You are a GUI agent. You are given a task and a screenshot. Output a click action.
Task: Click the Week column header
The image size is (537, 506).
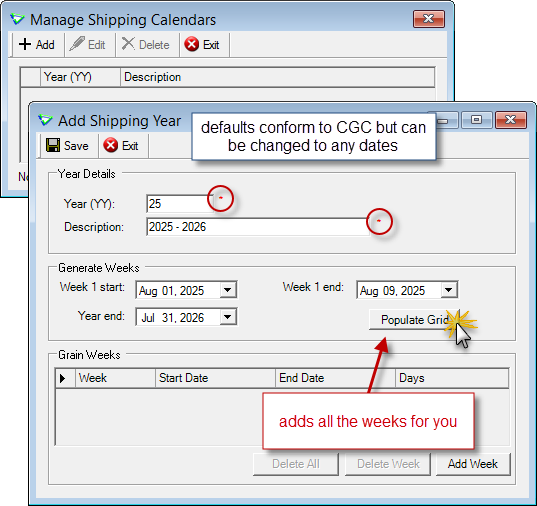click(x=115, y=378)
